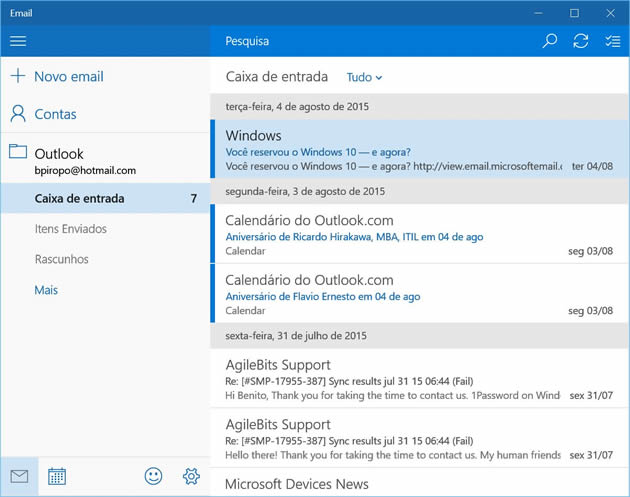This screenshot has width=630, height=497.
Task: Maximize the Email window
Action: 575,13
